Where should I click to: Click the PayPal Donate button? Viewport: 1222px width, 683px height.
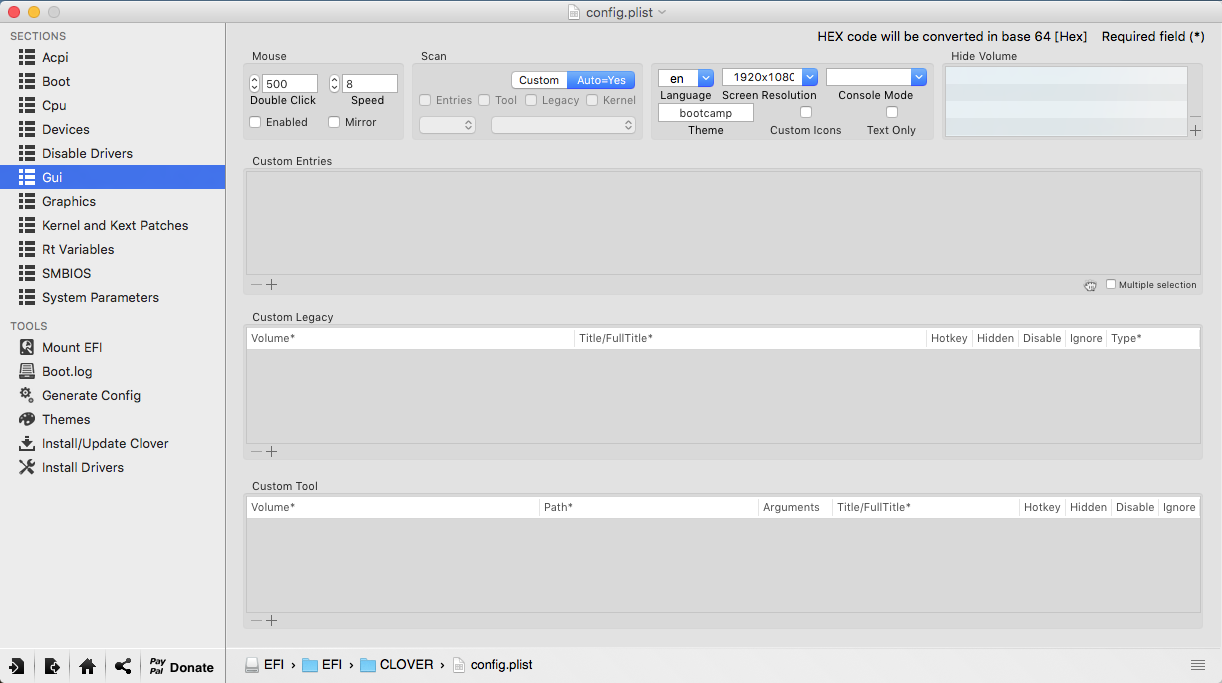point(181,666)
